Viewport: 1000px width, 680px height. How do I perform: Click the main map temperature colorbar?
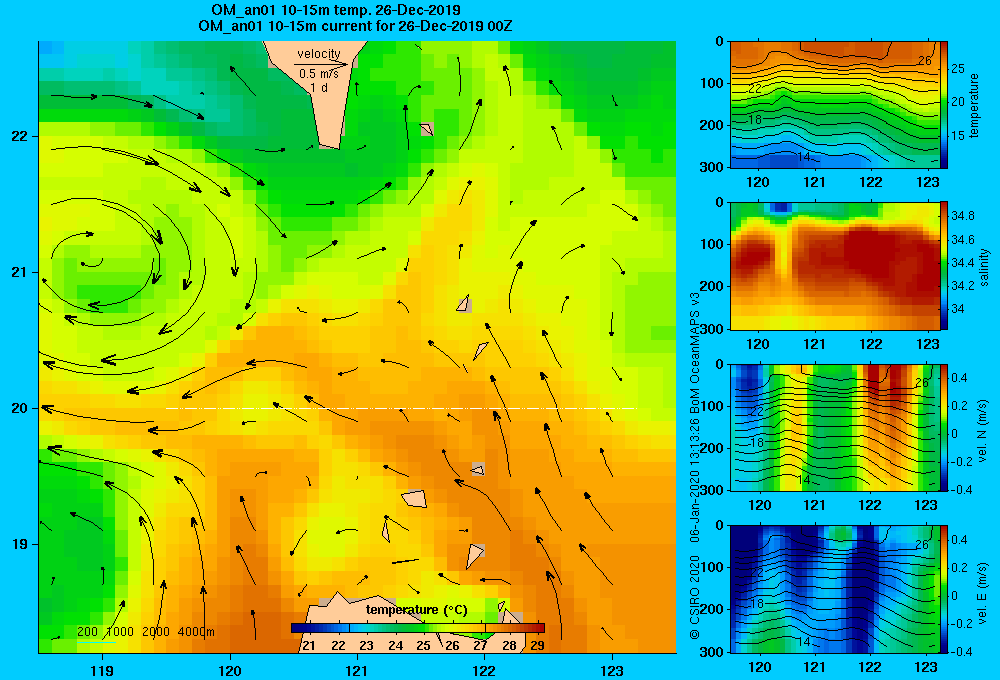418,628
